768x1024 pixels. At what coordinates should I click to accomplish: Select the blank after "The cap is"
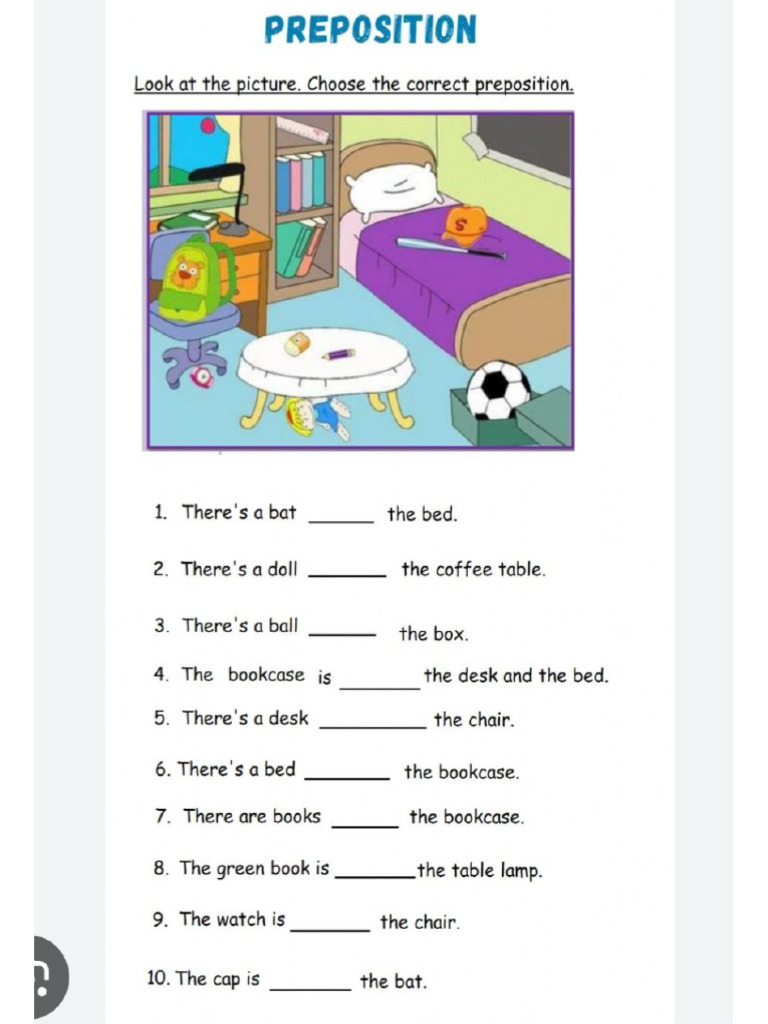310,986
